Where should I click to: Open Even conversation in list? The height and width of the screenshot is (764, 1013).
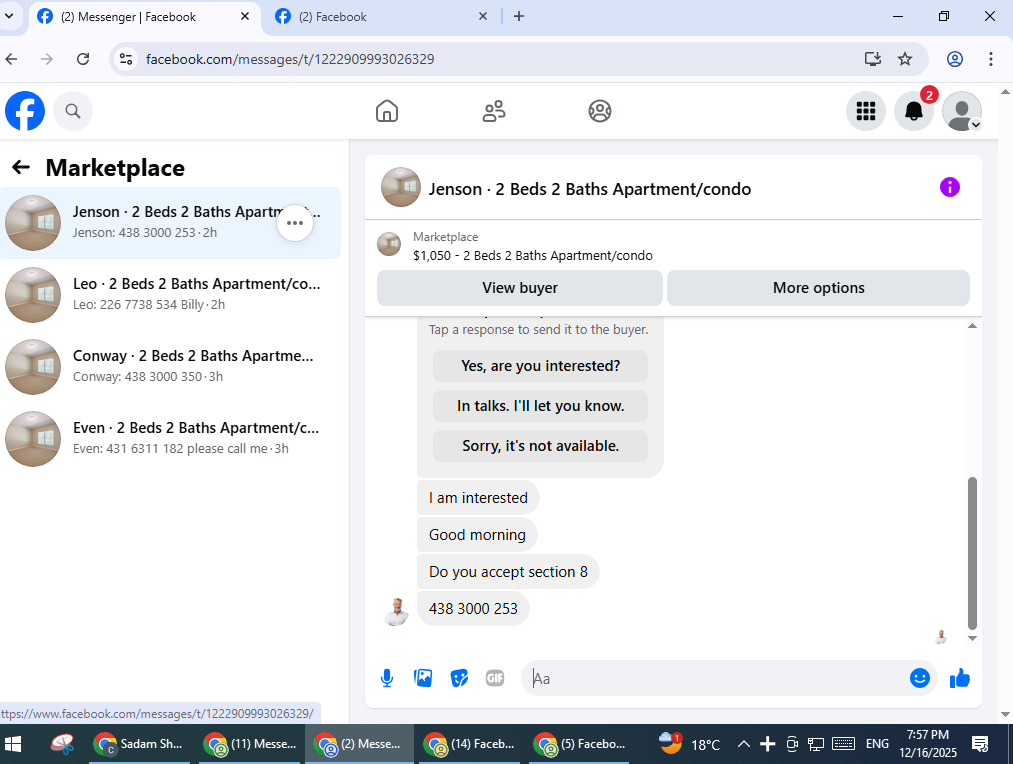[x=171, y=439]
